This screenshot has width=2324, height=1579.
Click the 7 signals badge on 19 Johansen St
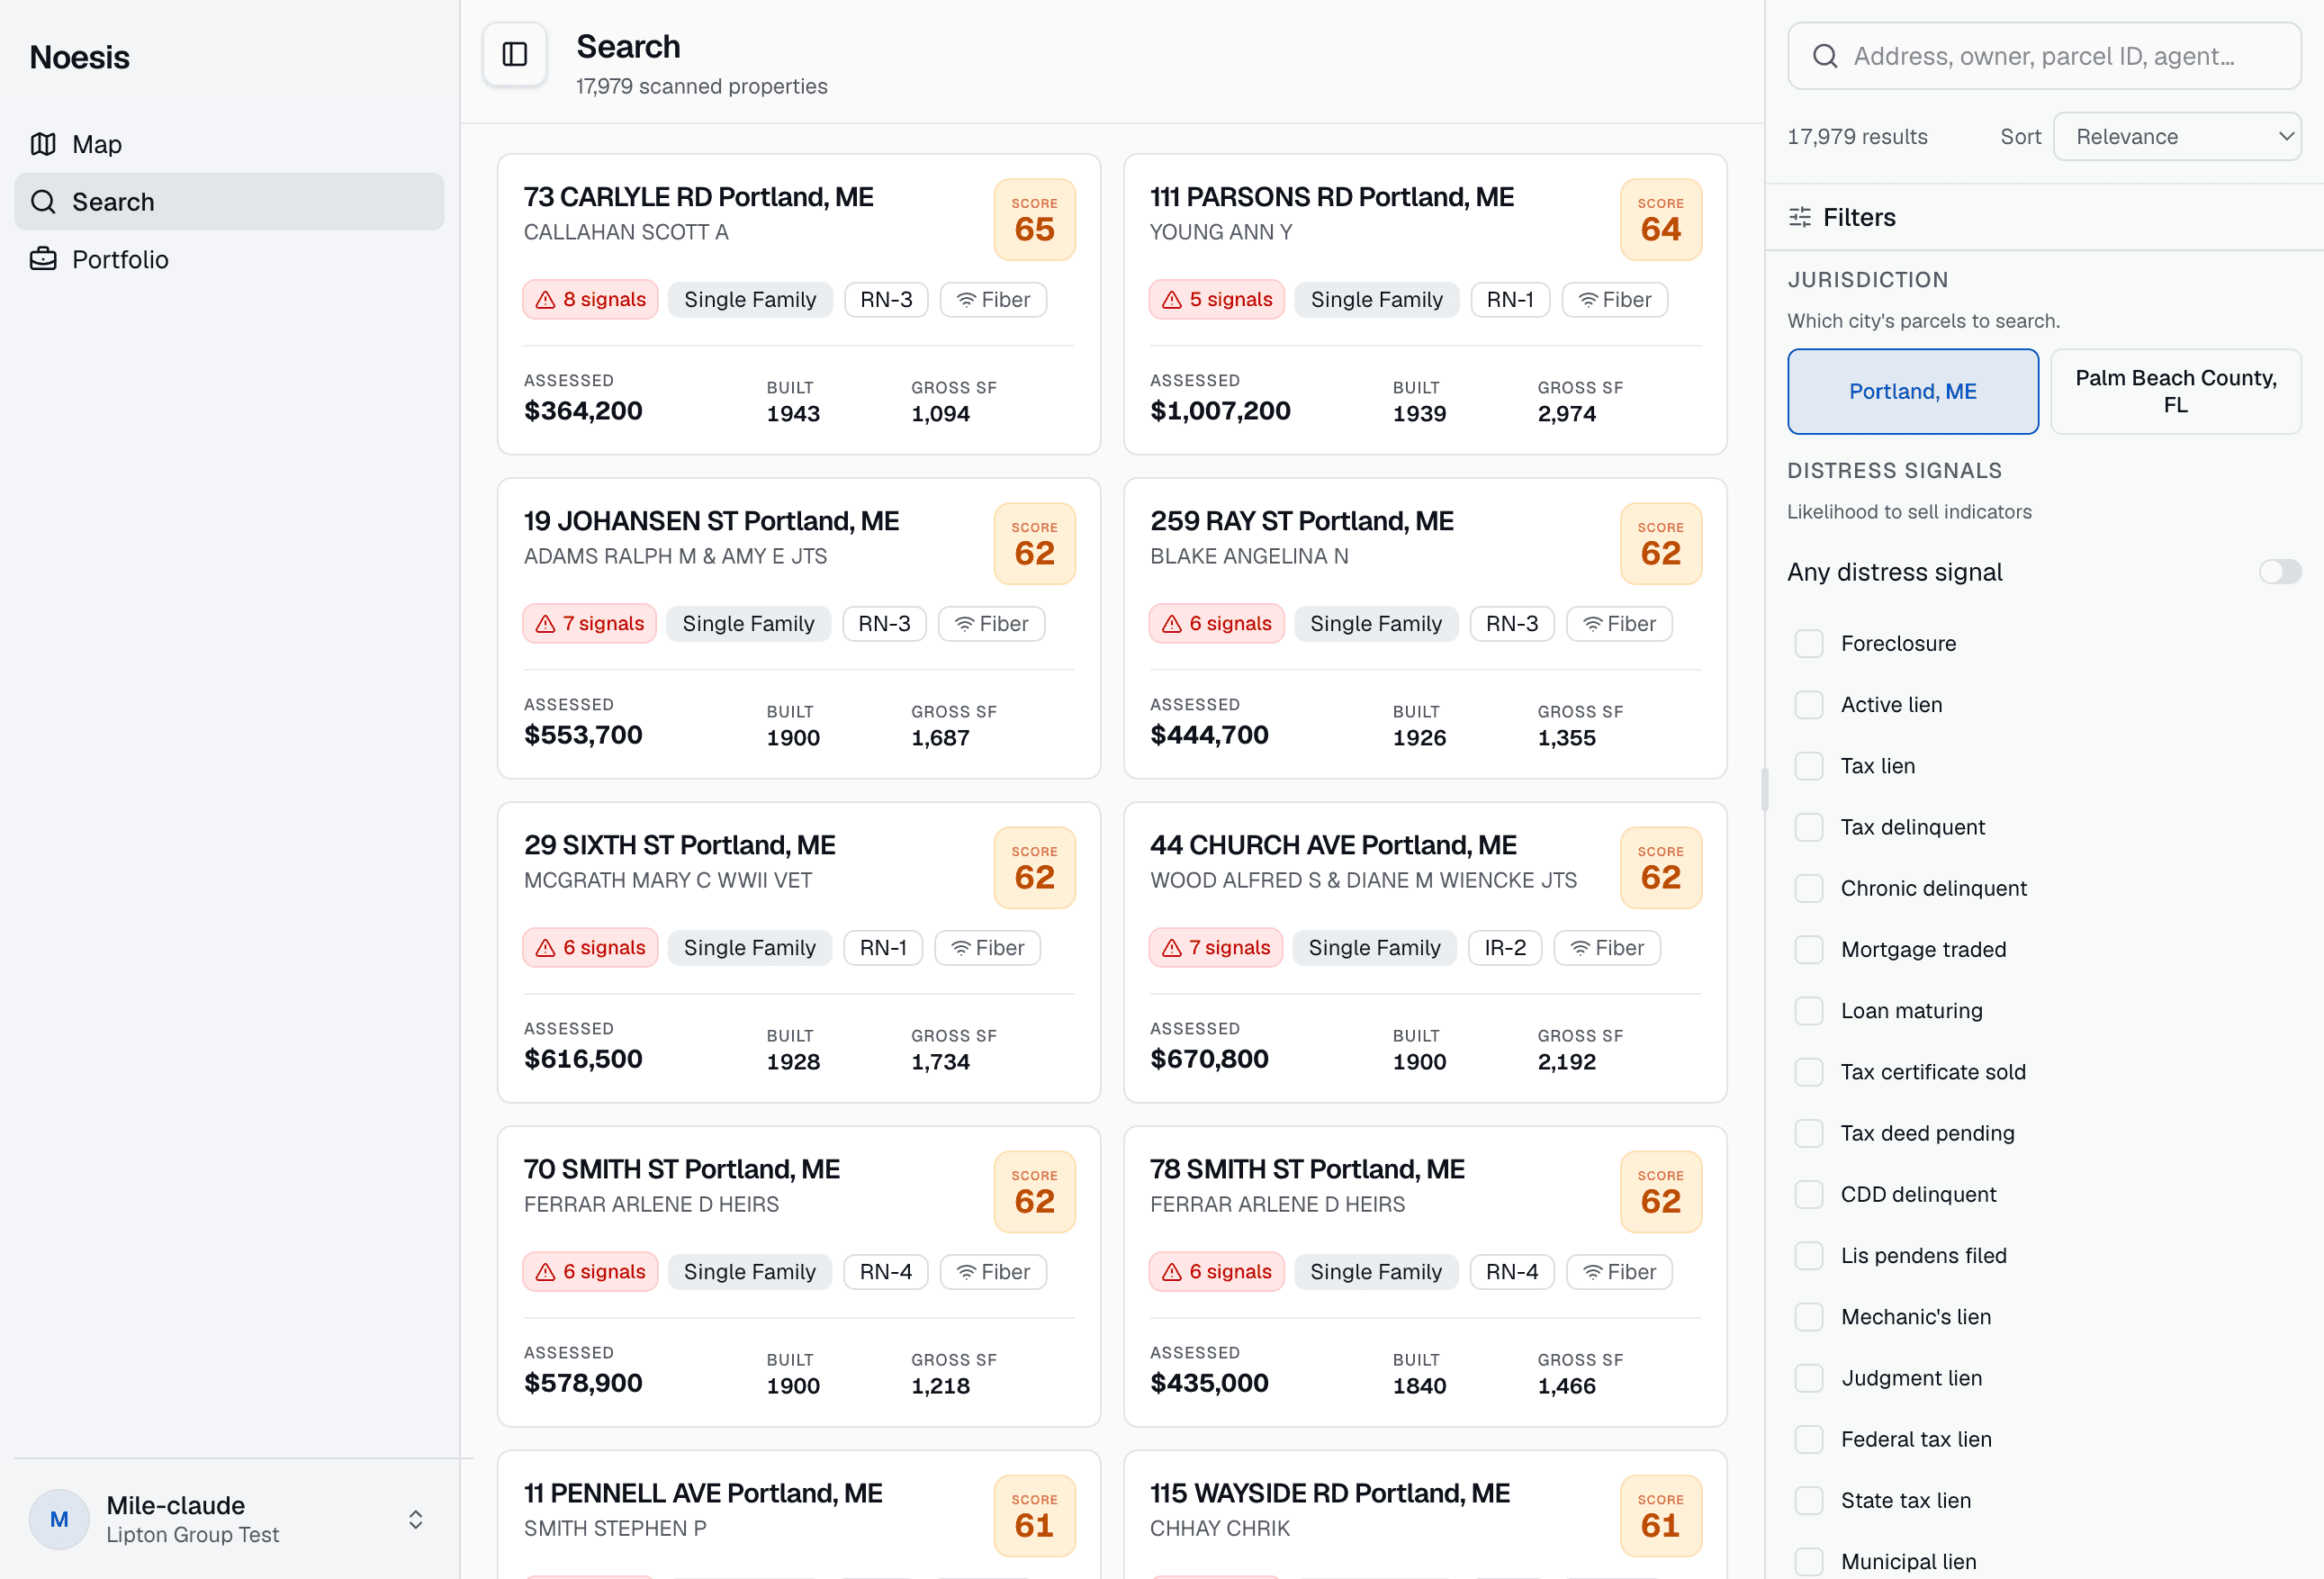pyautogui.click(x=589, y=623)
